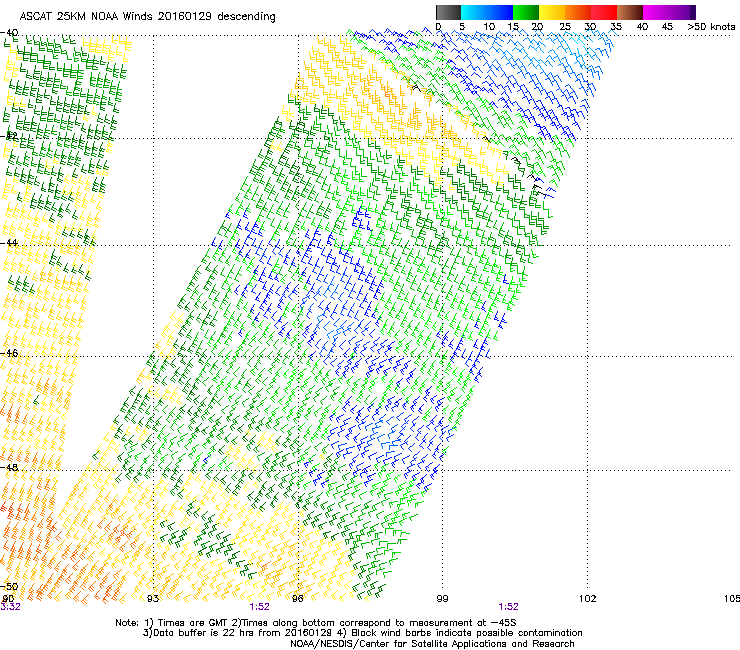740x650 pixels.
Task: Click the yellow 20-25 knots legend swatch
Action: [x=552, y=12]
